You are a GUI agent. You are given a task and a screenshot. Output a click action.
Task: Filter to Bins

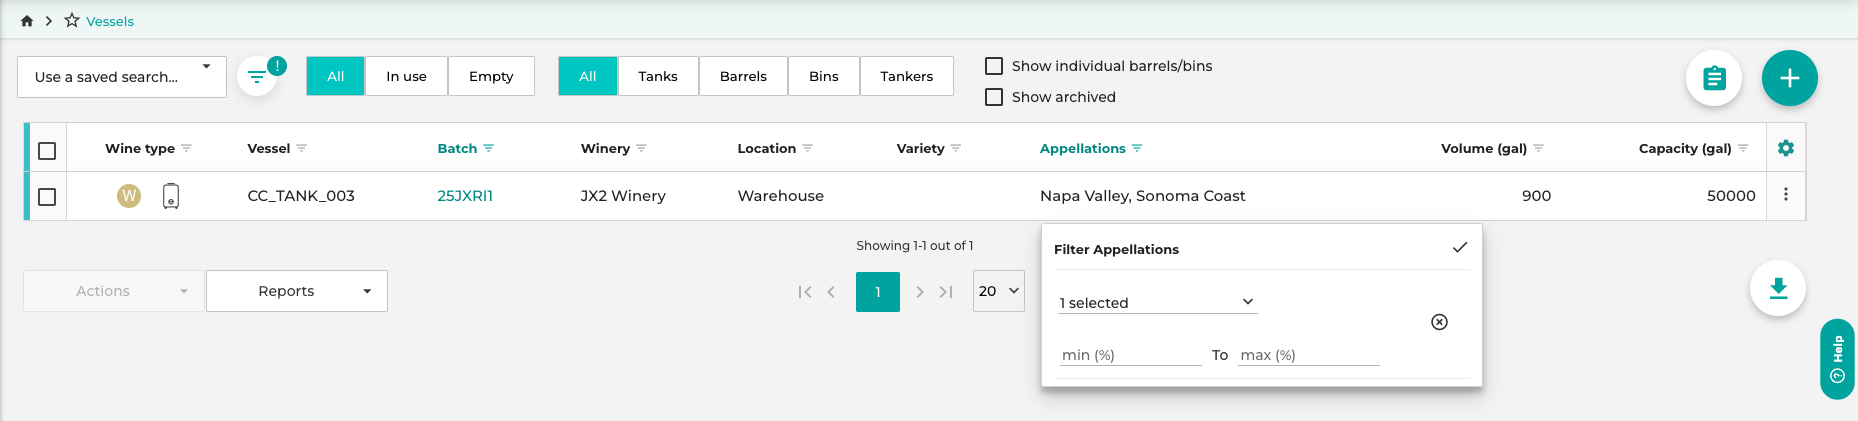click(824, 76)
